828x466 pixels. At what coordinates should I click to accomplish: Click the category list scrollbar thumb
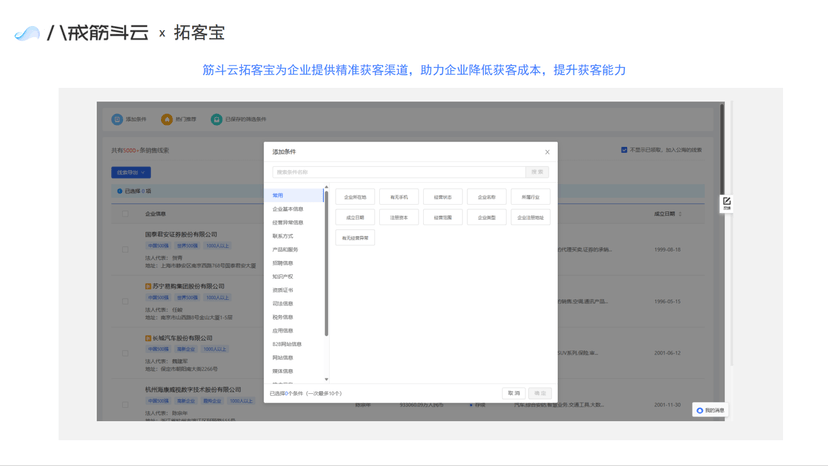(x=326, y=263)
